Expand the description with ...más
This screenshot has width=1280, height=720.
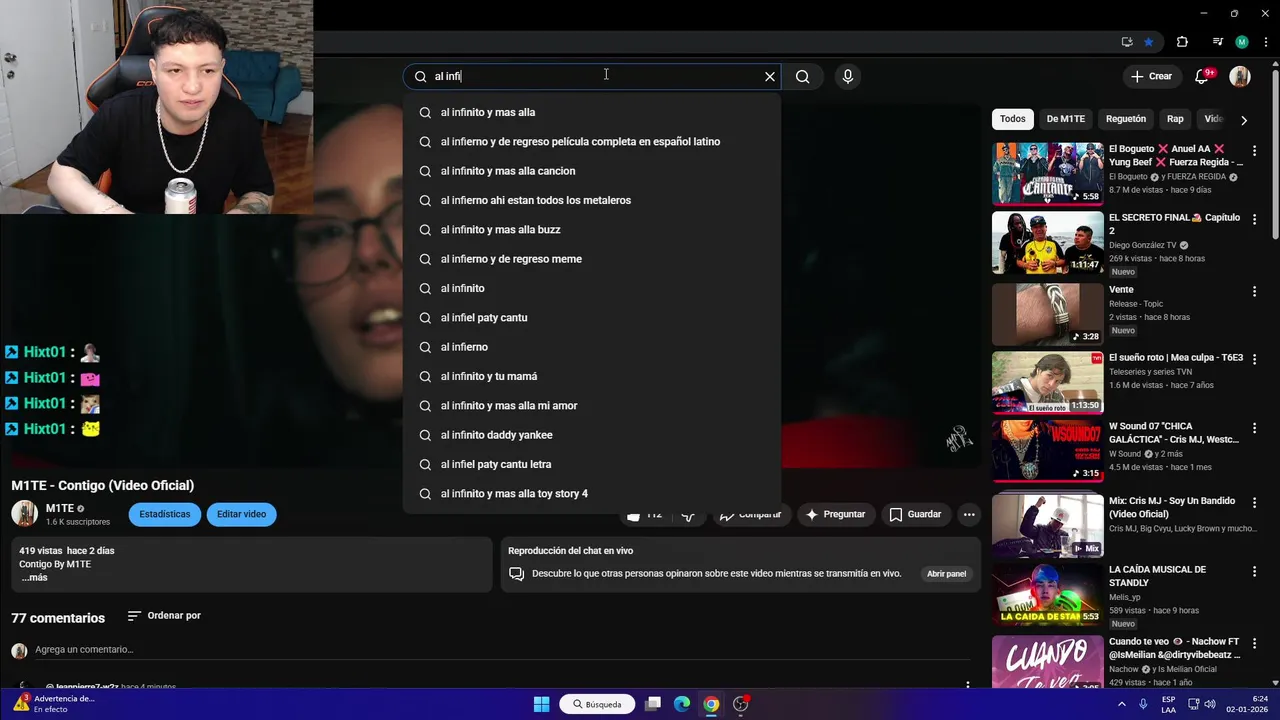point(35,578)
